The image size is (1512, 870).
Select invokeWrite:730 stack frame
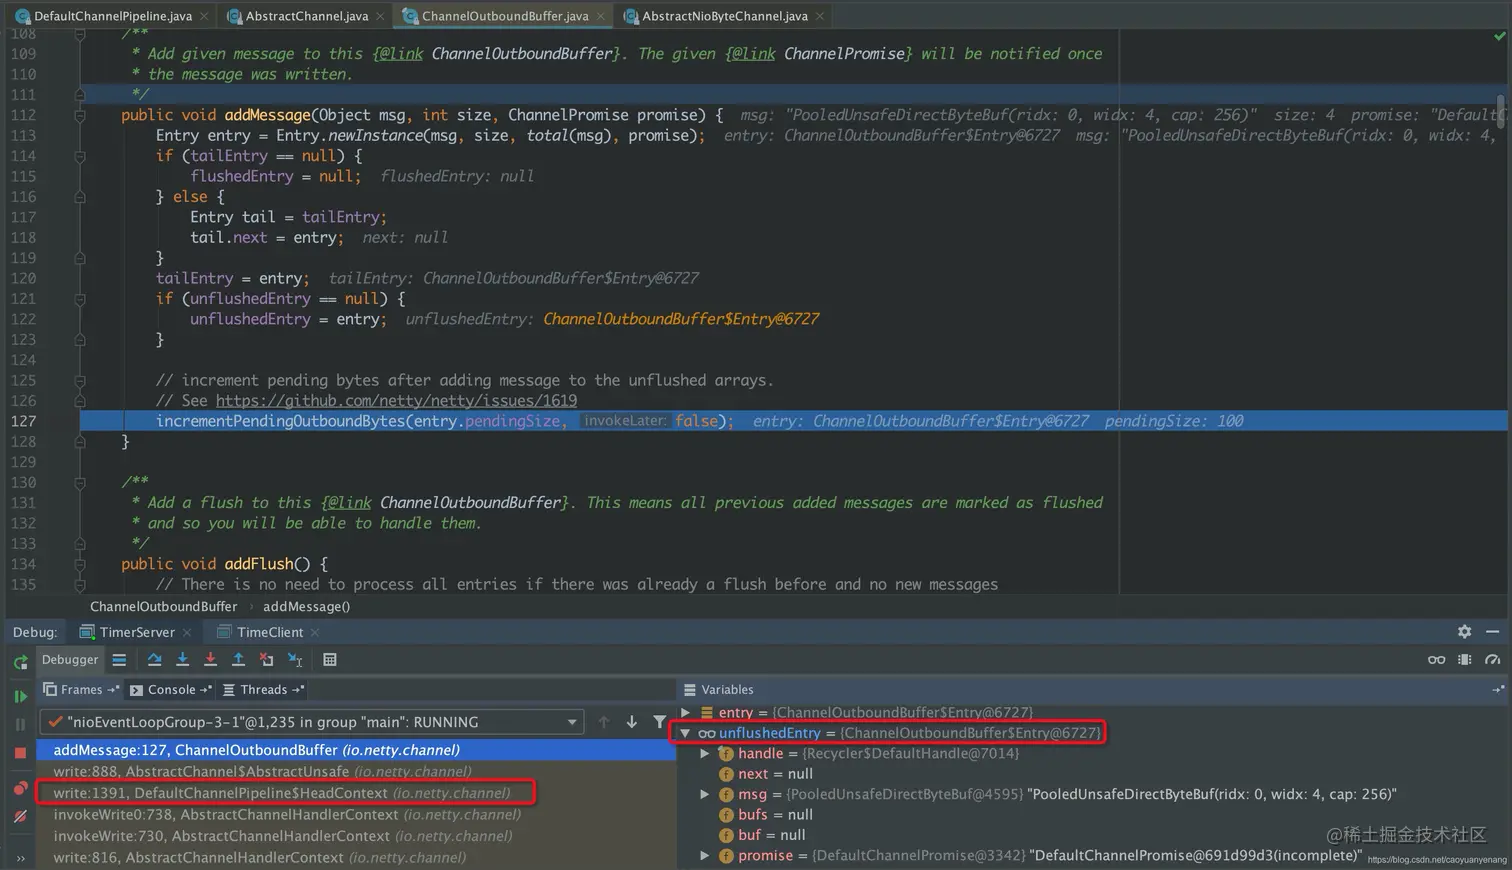[x=356, y=836]
